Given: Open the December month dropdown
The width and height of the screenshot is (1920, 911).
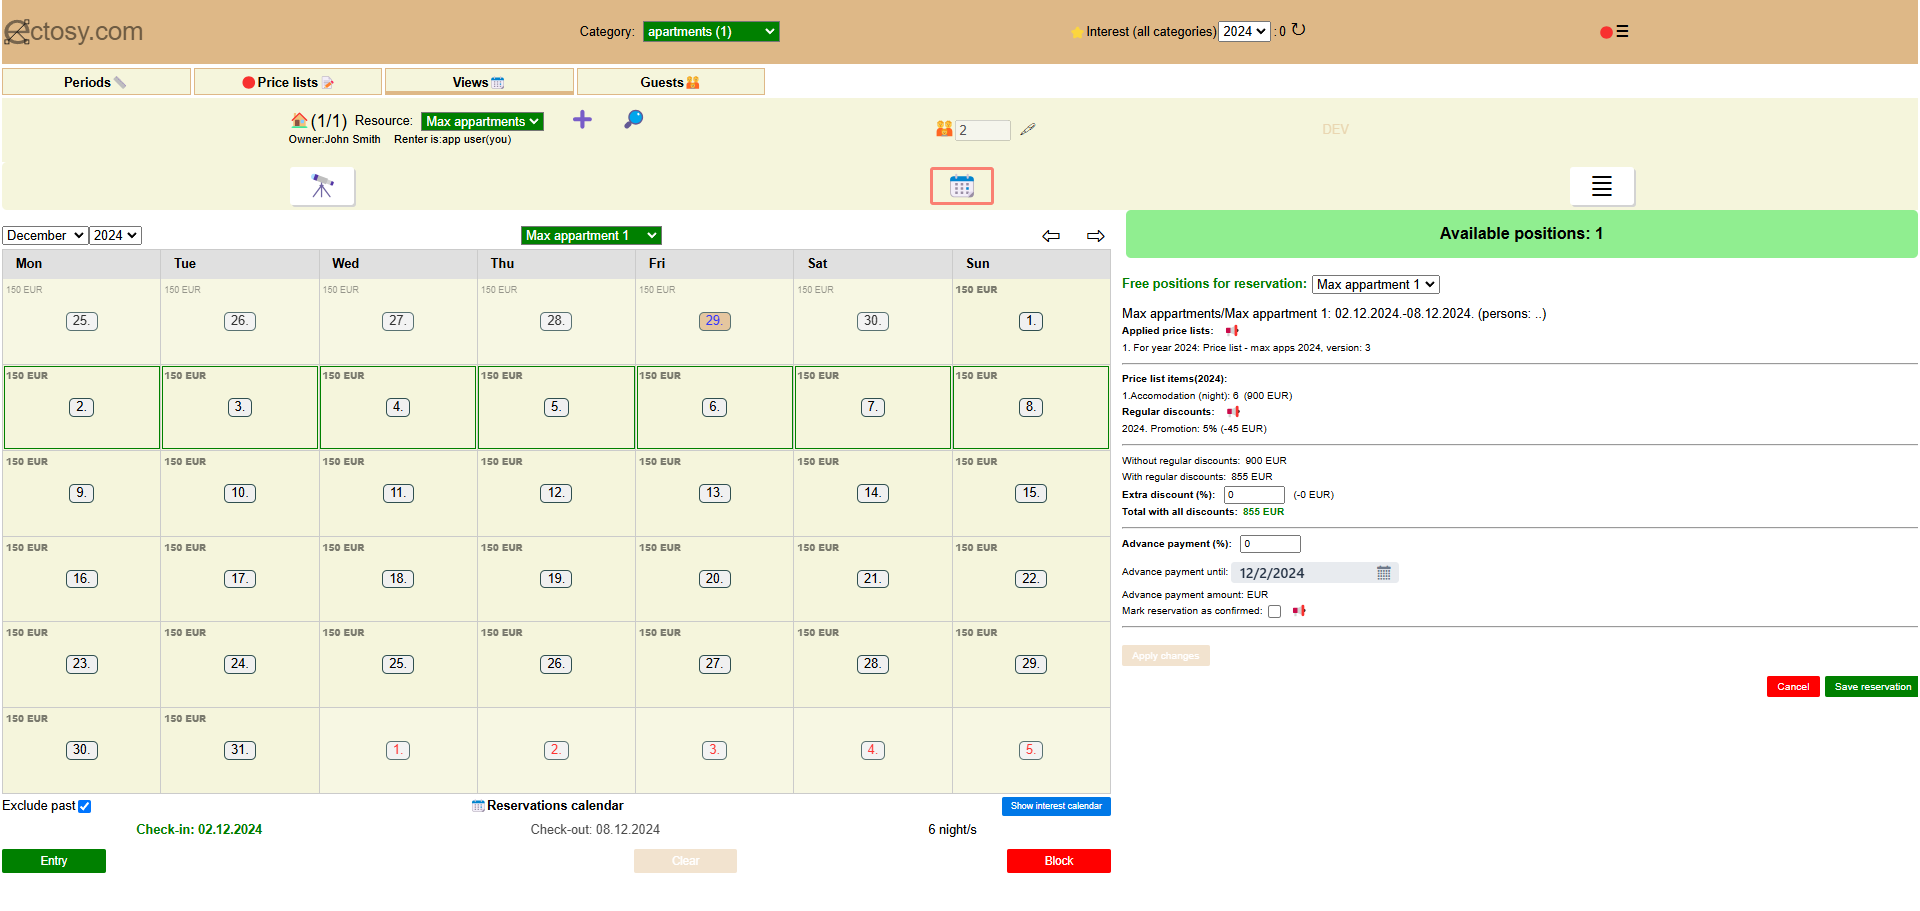Looking at the screenshot, I should coord(45,235).
